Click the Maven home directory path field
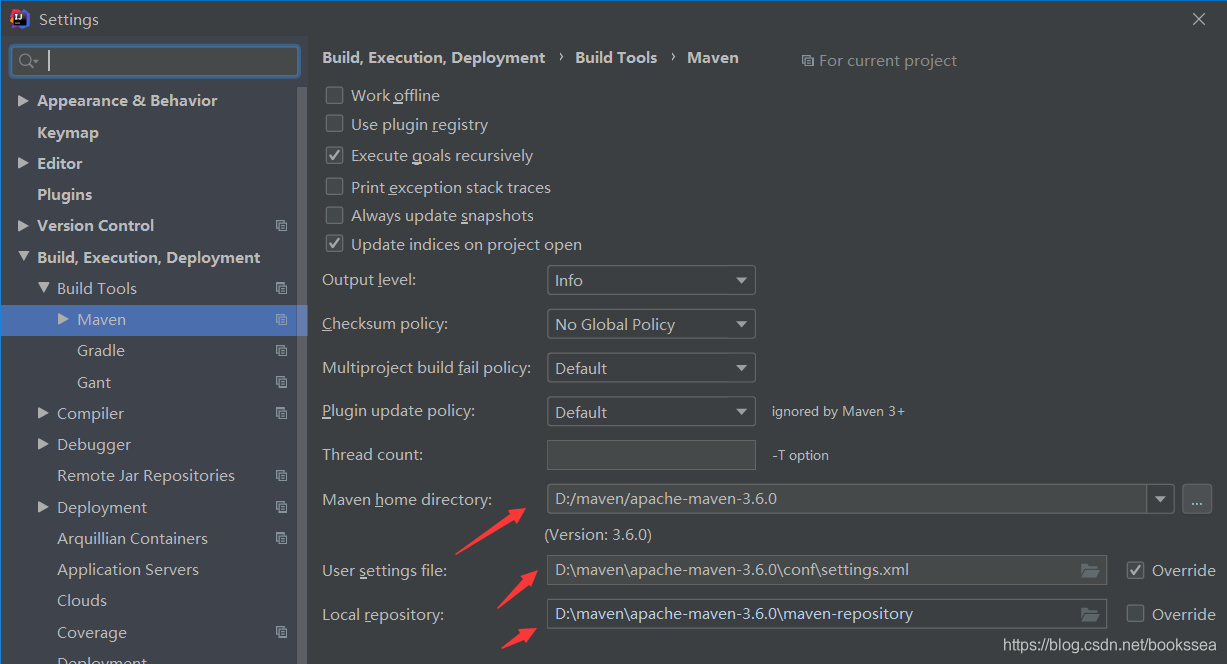 tap(846, 498)
